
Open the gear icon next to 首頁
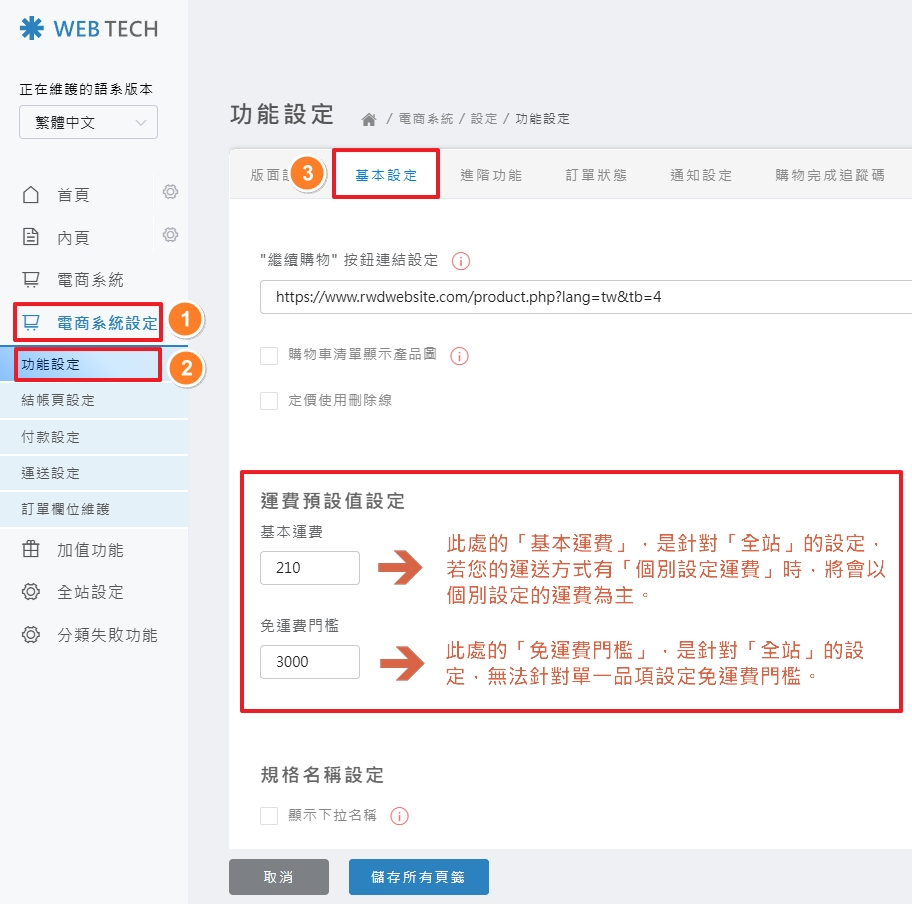pos(170,191)
